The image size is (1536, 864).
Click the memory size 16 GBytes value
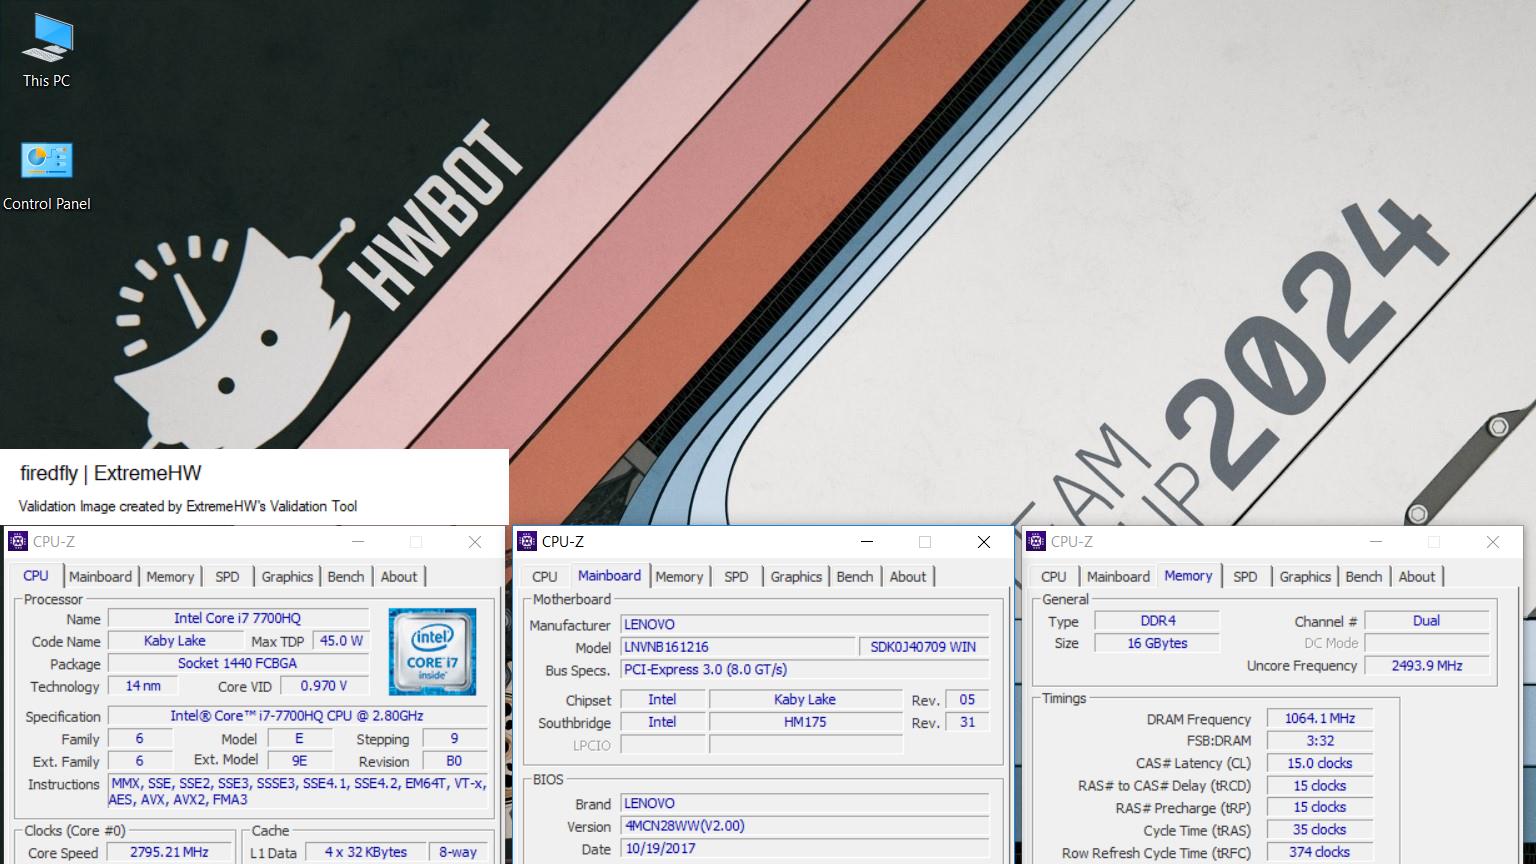pyautogui.click(x=1157, y=643)
